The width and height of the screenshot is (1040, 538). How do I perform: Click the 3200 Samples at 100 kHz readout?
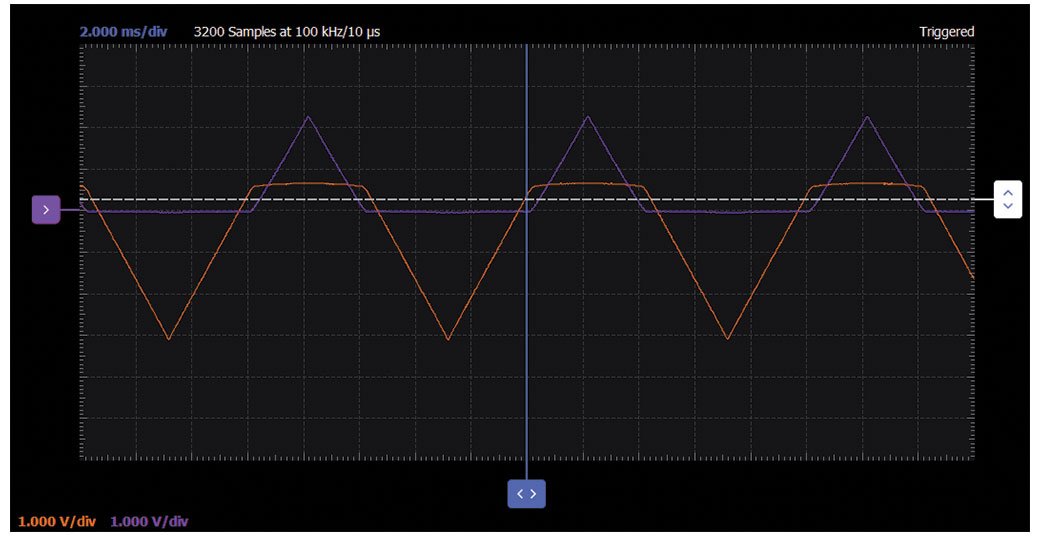[286, 32]
